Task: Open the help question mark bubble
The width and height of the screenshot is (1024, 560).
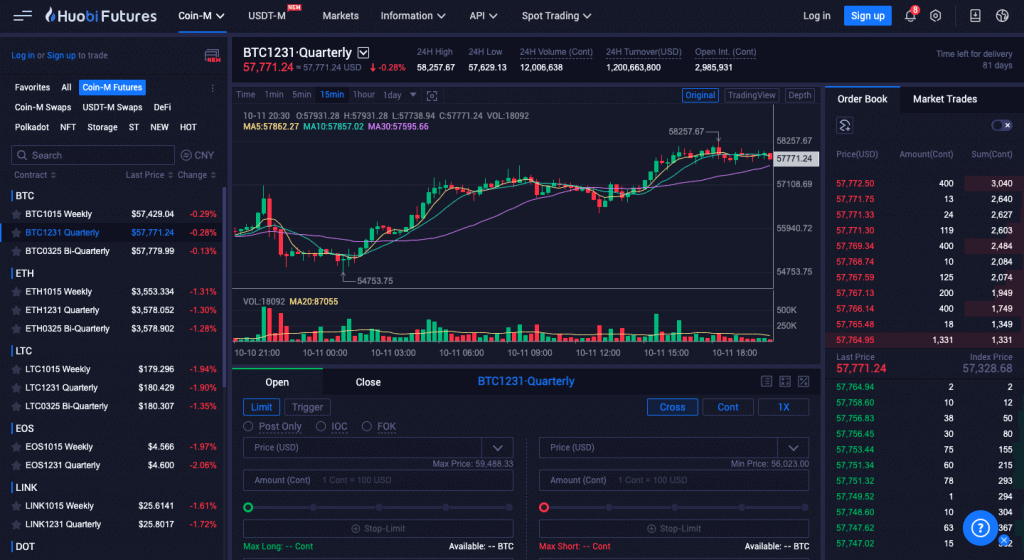Action: point(980,527)
